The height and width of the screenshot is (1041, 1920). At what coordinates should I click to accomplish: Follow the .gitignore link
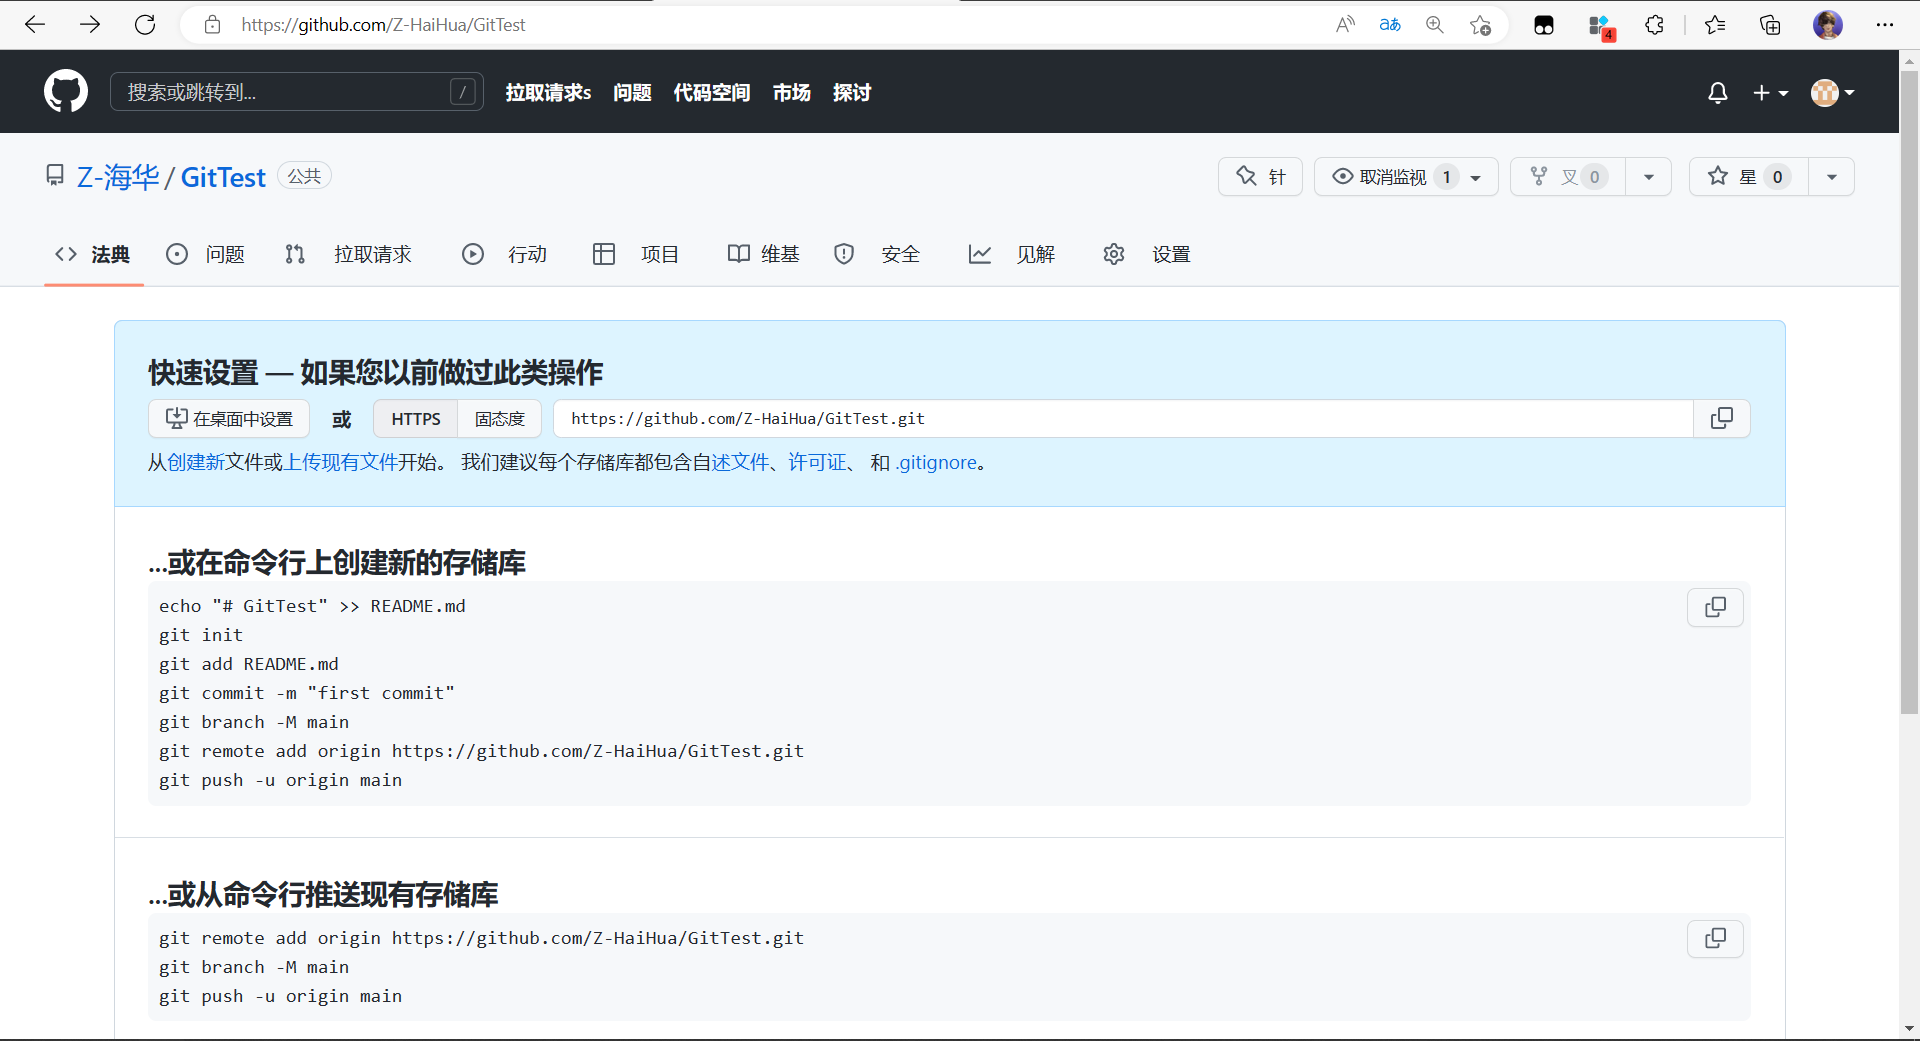936,462
